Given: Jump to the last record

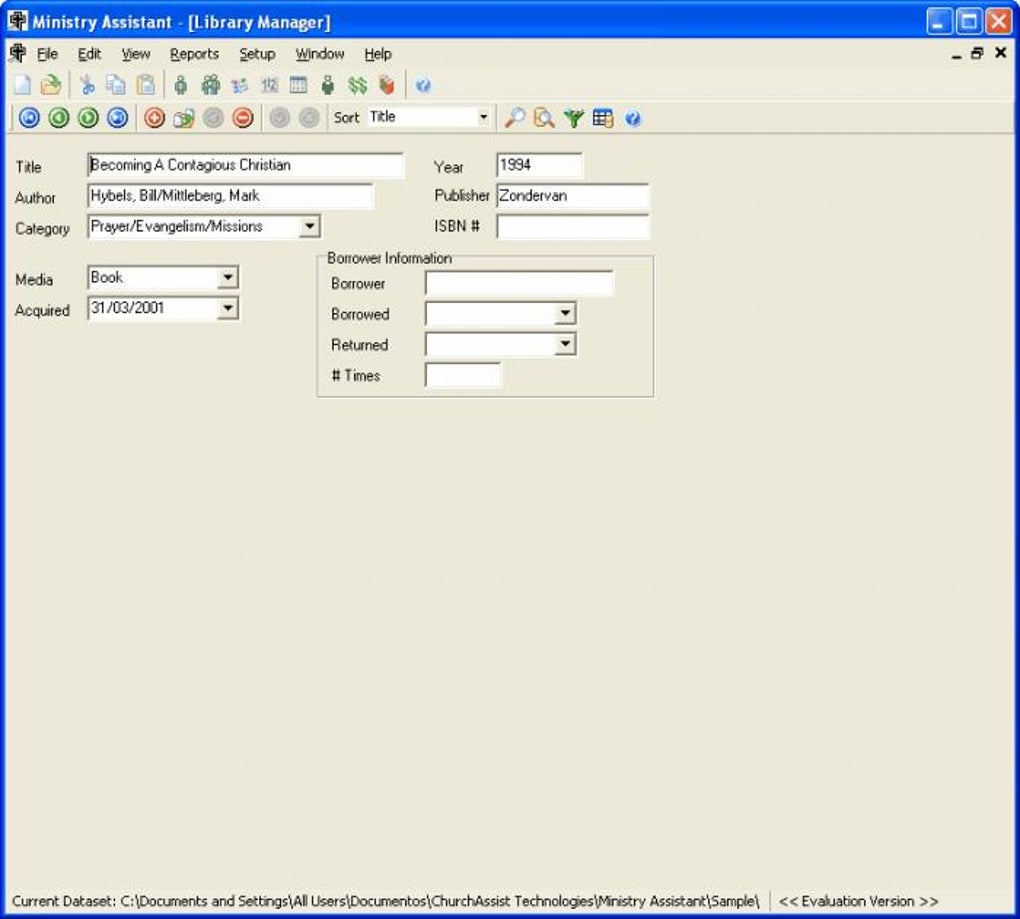Looking at the screenshot, I should [x=118, y=117].
